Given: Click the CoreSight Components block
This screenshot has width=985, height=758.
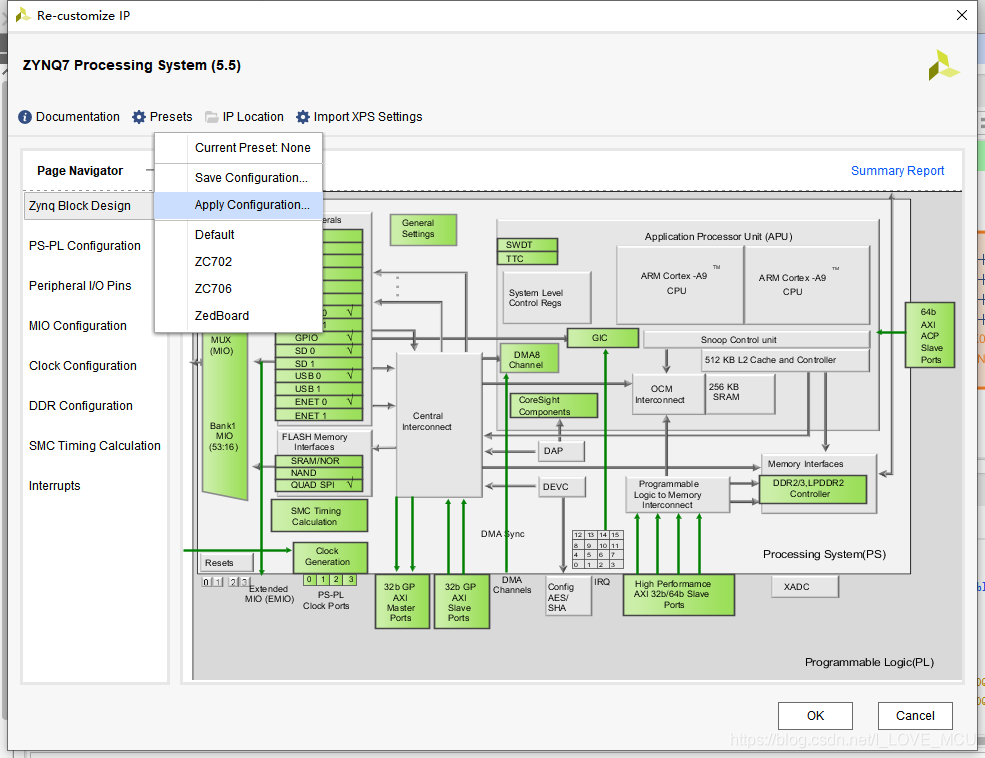Looking at the screenshot, I should (x=553, y=406).
